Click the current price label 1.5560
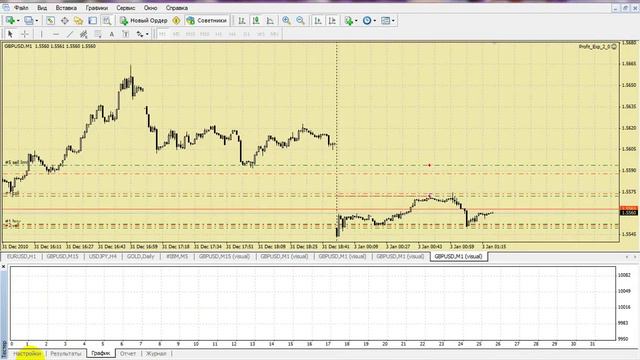640x360 pixels. (629, 213)
